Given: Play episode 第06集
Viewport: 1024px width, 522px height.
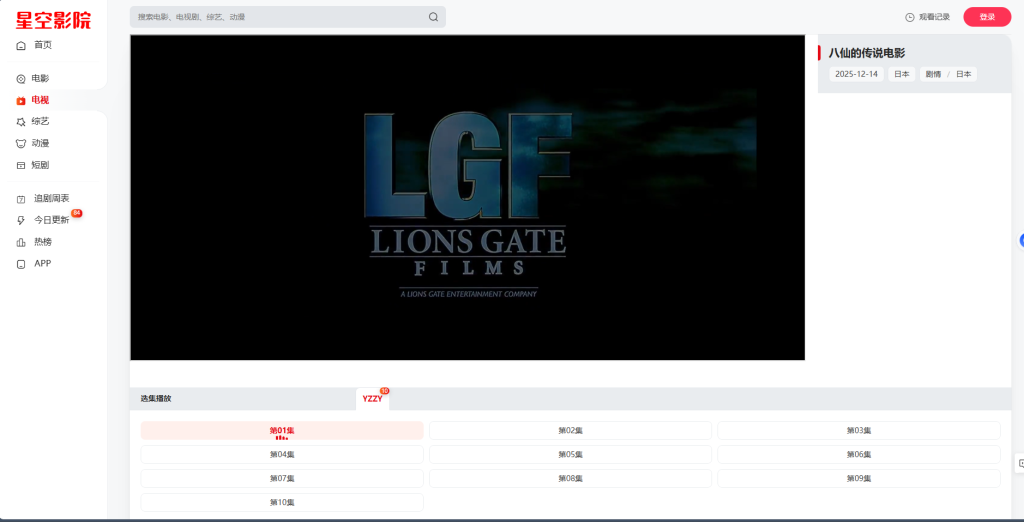Looking at the screenshot, I should (x=858, y=454).
